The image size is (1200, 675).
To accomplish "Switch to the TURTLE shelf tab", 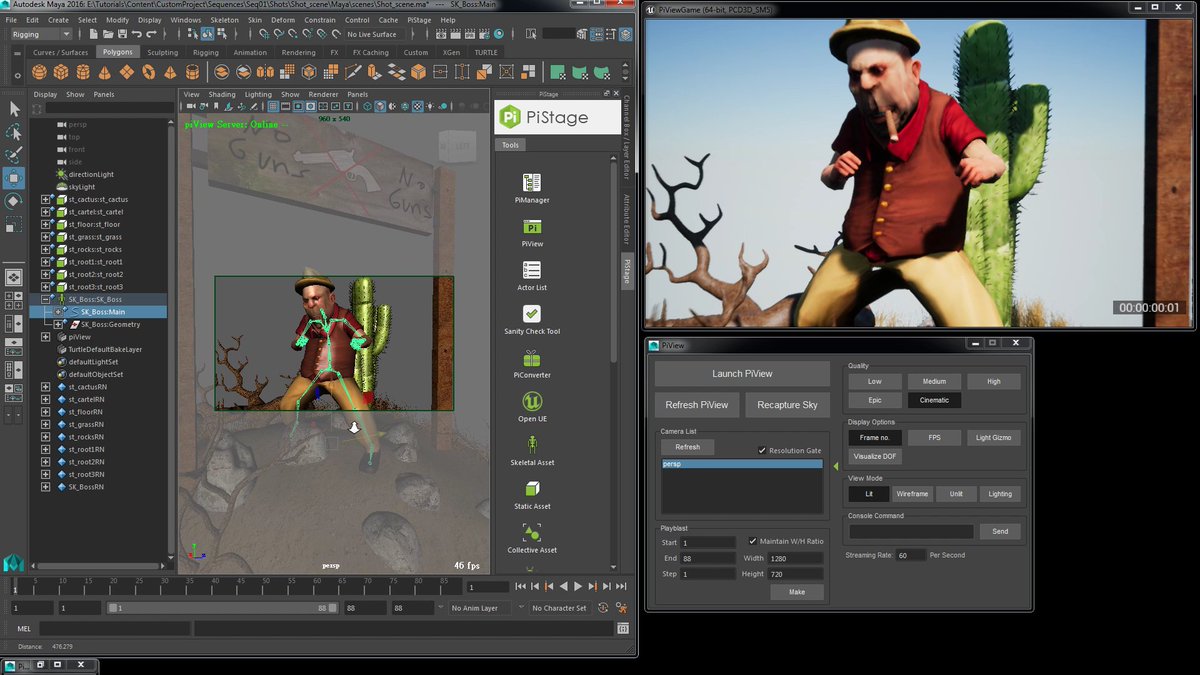I will pyautogui.click(x=486, y=52).
